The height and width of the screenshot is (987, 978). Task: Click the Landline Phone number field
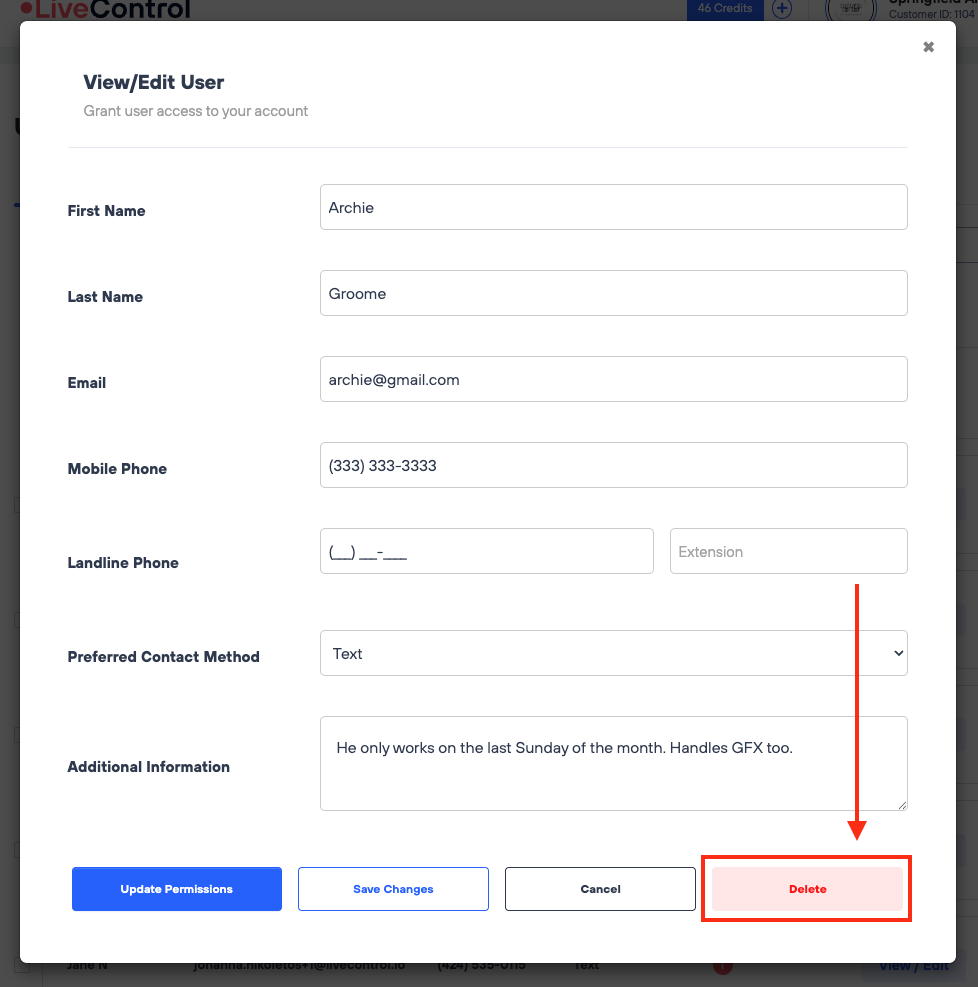pos(486,551)
